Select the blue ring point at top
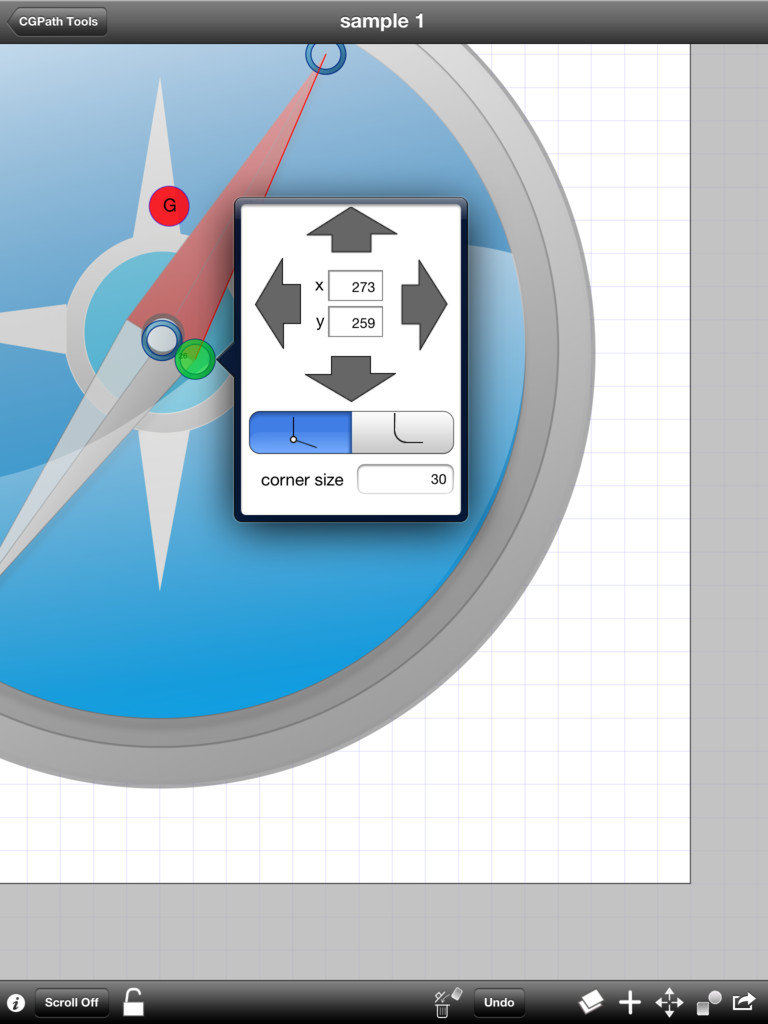The height and width of the screenshot is (1024, 768). (325, 57)
